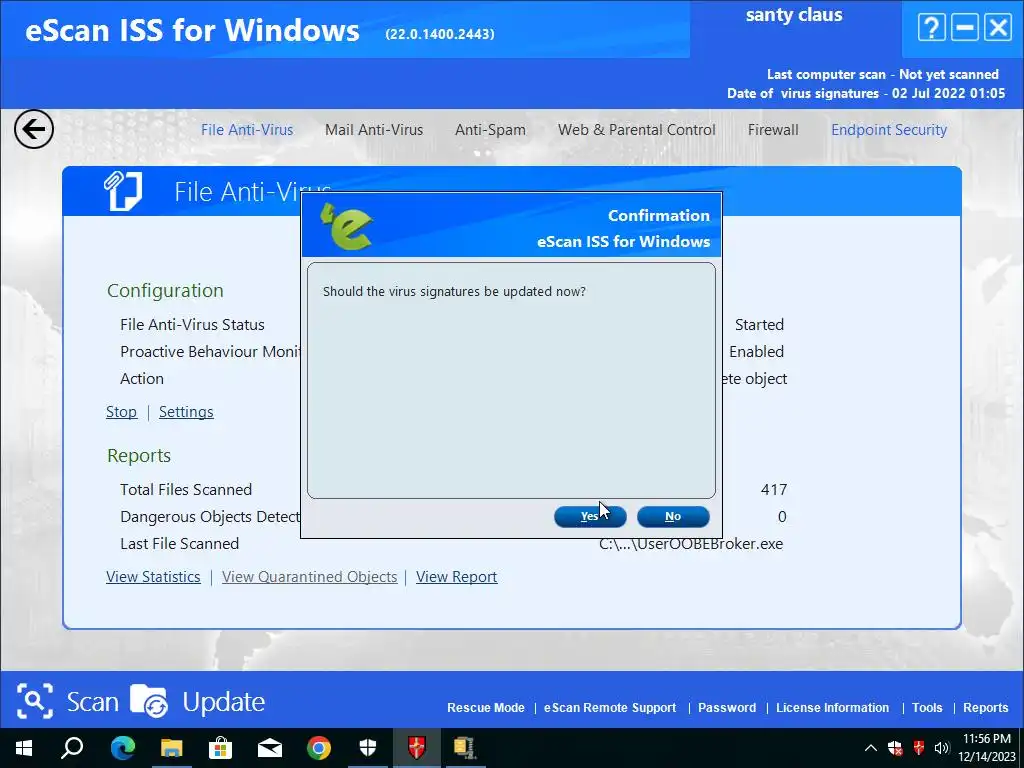Click 'Last computer scan - Not yet scanned'

883,74
